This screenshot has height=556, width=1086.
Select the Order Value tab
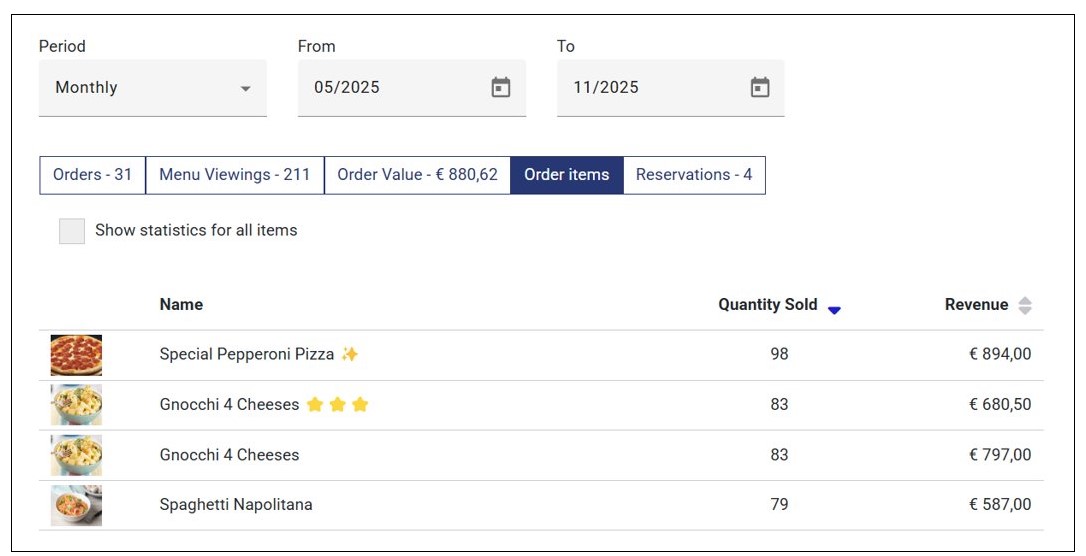(417, 175)
